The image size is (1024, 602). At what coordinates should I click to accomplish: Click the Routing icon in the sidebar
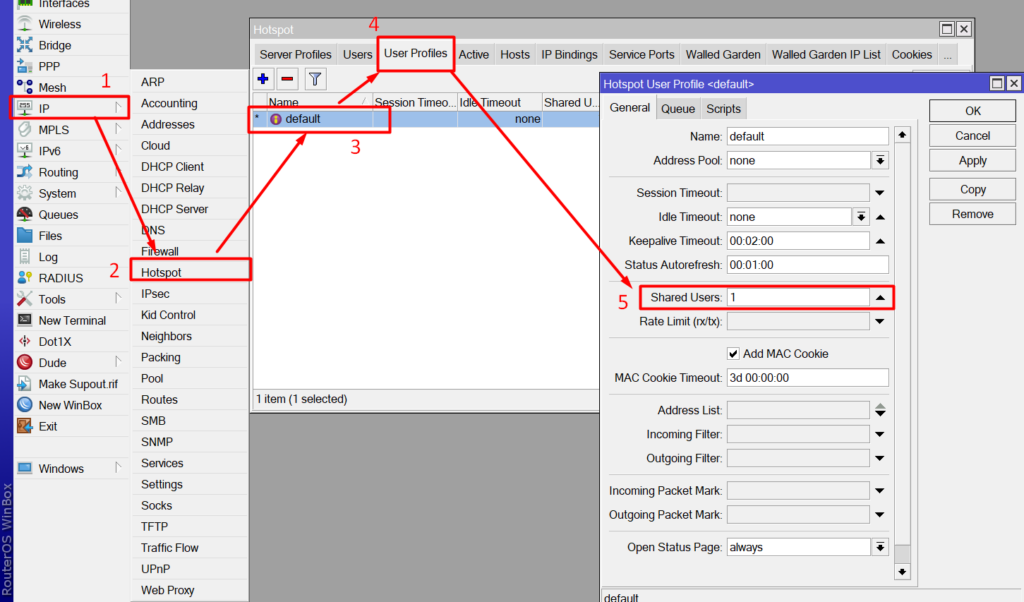(x=25, y=172)
